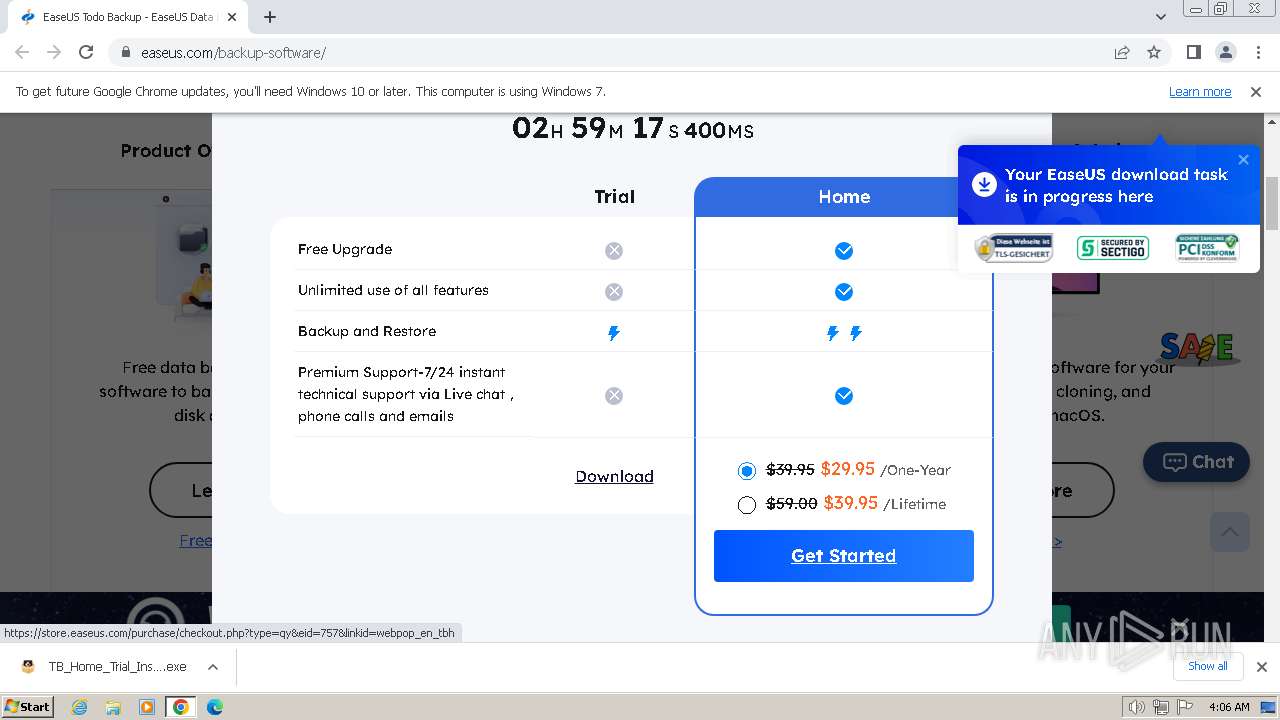Go back to the previous page
1280x720 pixels.
[x=22, y=52]
